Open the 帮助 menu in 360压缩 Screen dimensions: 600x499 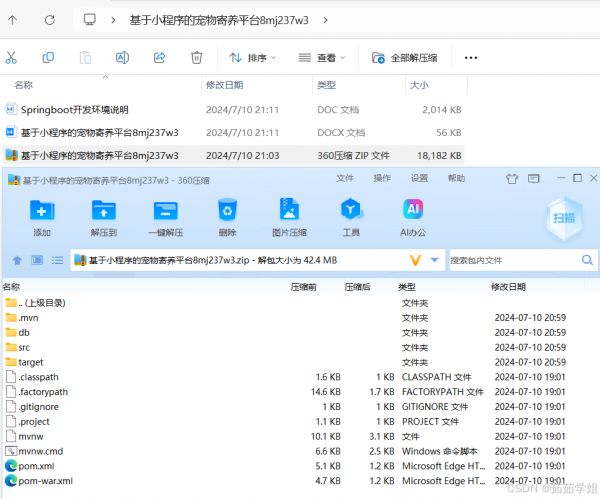coord(456,178)
